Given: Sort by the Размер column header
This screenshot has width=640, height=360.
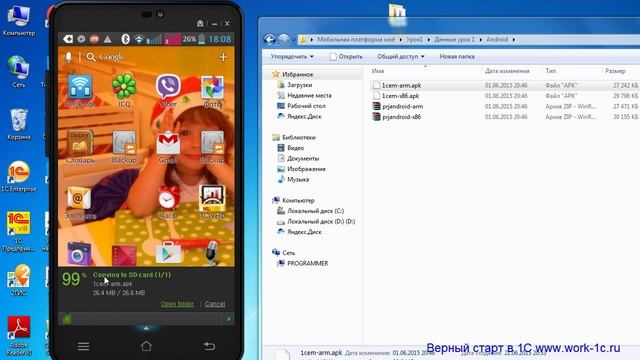Looking at the screenshot, I should tap(615, 71).
